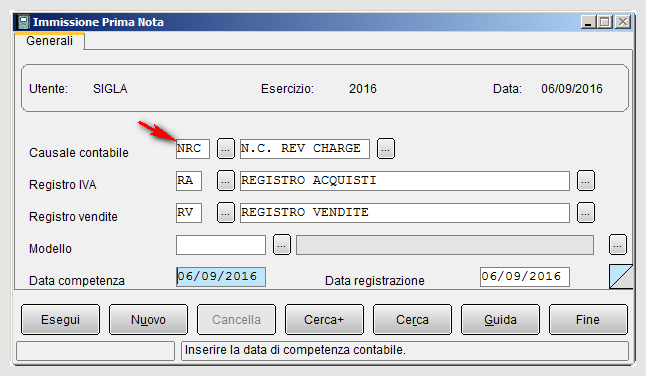Click the Cerca button
This screenshot has height=376, width=646.
412,320
